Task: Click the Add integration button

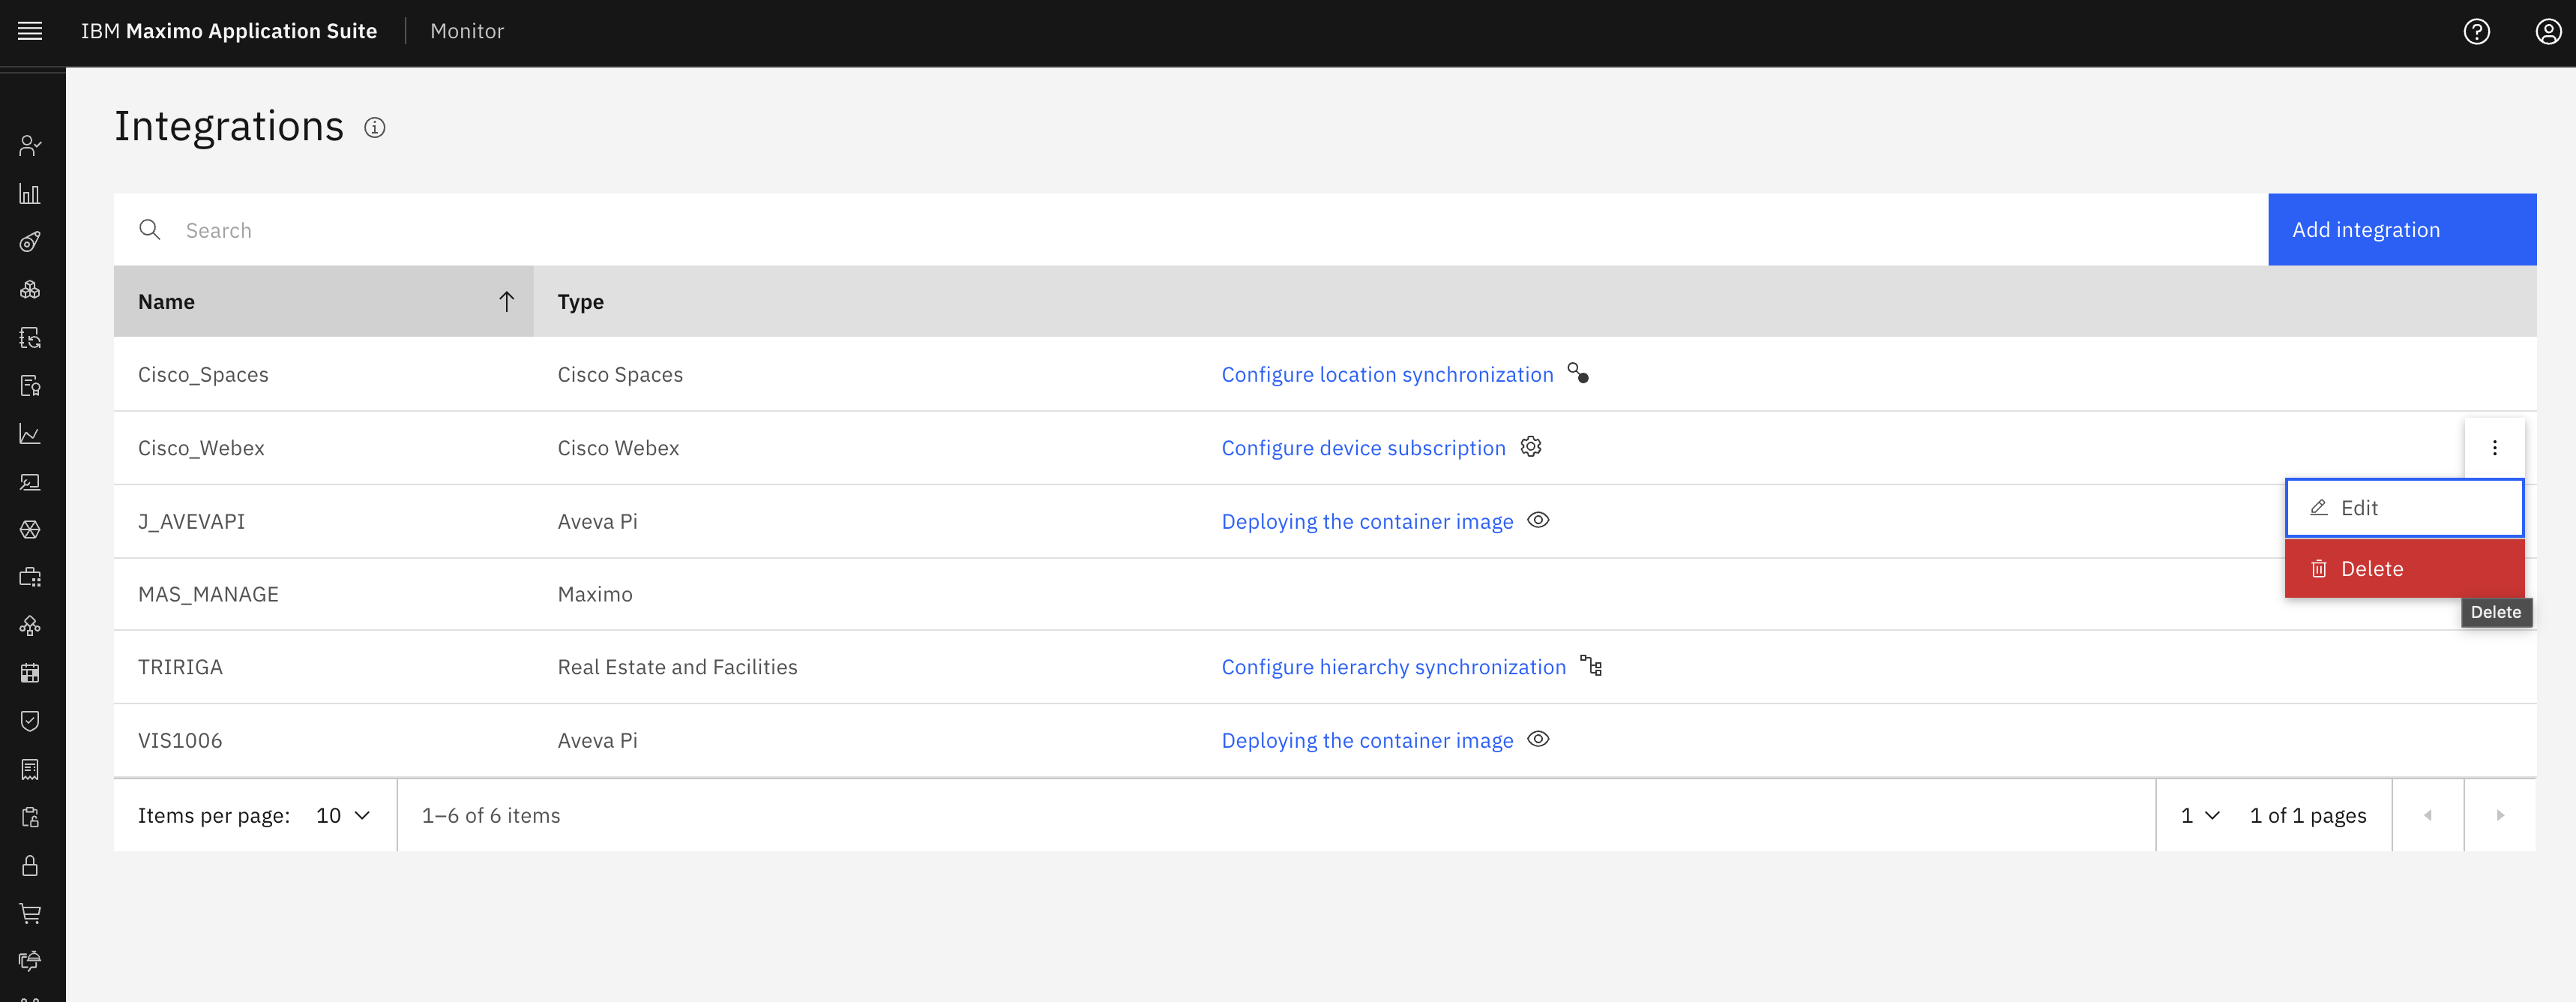Action: 2402,230
